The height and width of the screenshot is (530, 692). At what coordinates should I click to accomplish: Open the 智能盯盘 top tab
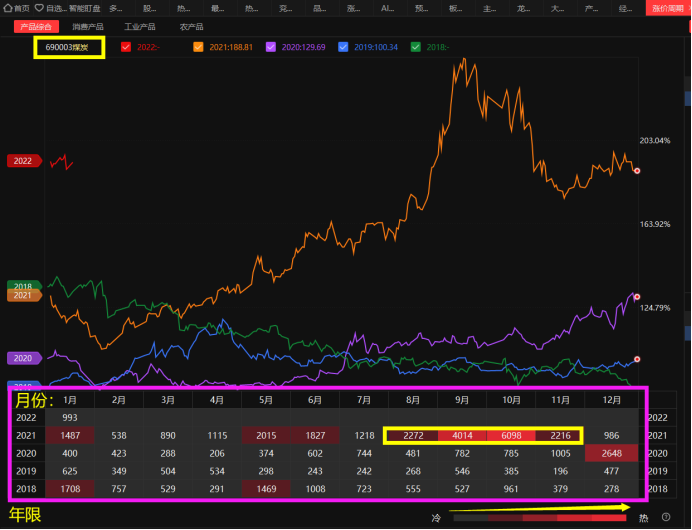(x=85, y=8)
